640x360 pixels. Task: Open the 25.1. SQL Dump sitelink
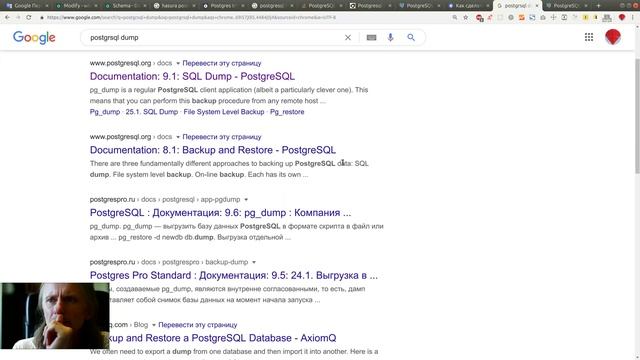[152, 112]
